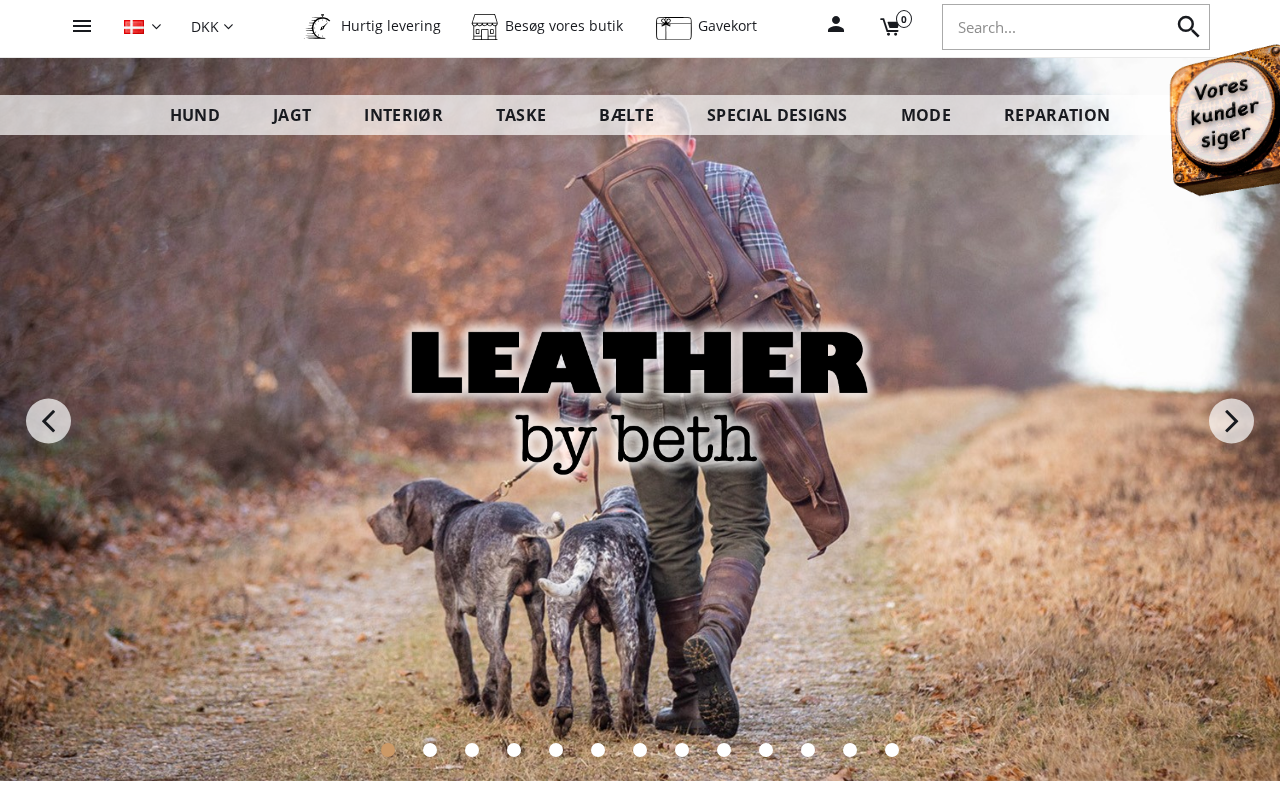Go to the REPARATION page
This screenshot has width=1280, height=800.
tap(1057, 115)
